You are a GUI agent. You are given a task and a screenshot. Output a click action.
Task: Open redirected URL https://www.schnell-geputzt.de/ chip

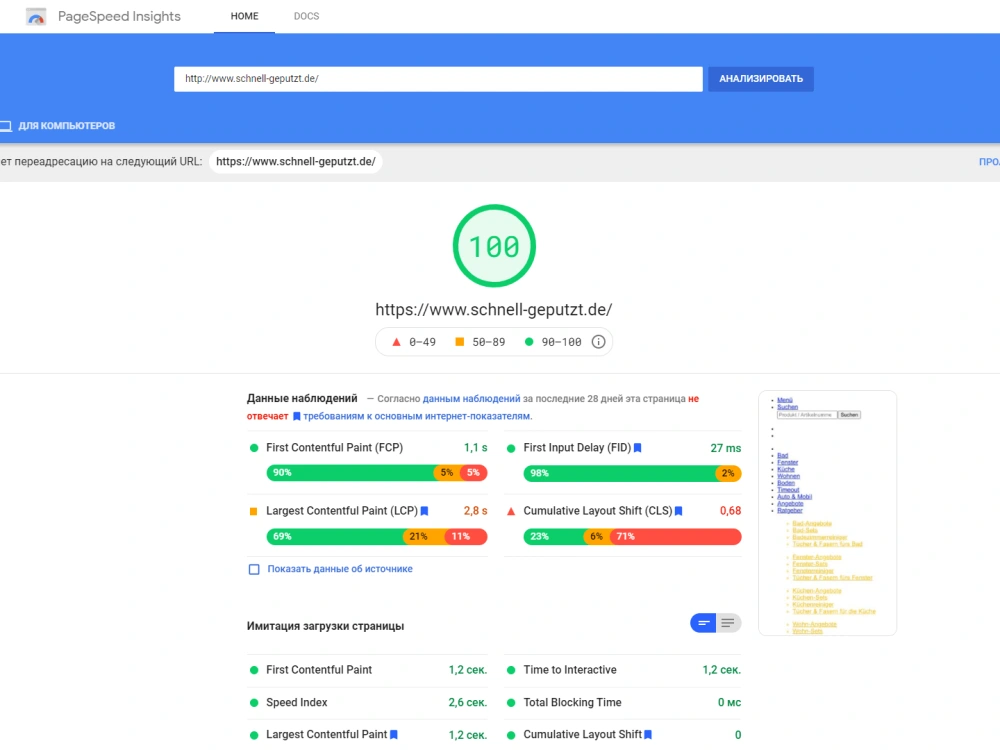tap(295, 161)
